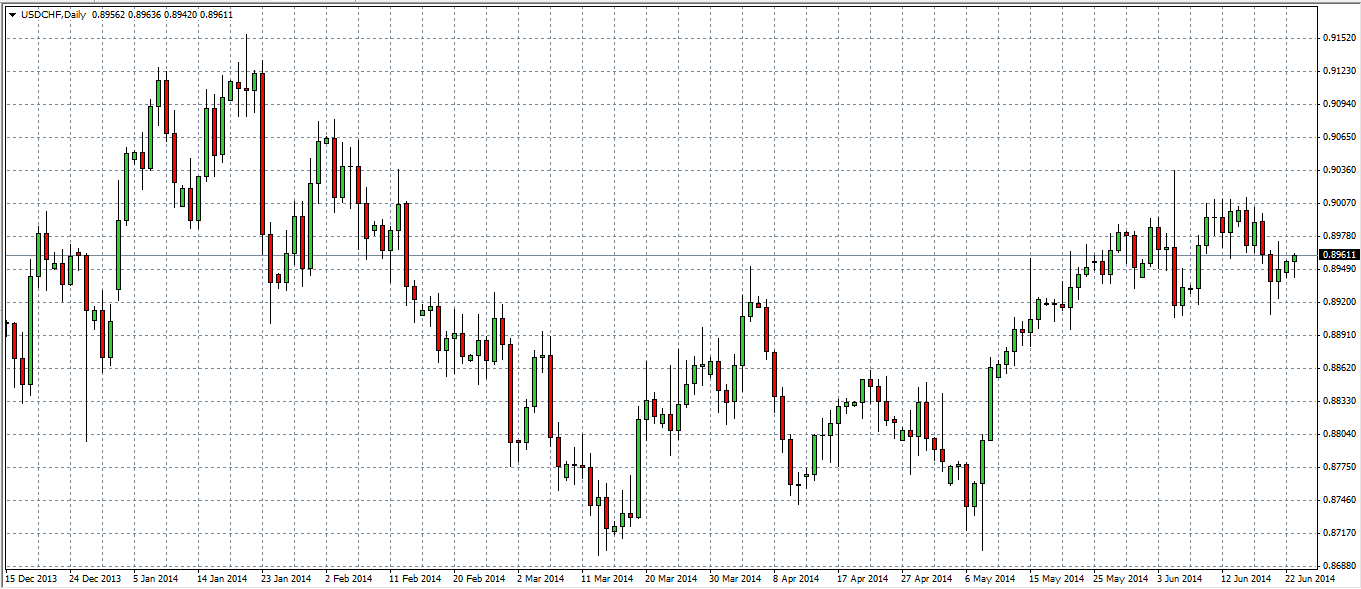This screenshot has width=1361, height=589.
Task: Click the 25 May 2014 date label
Action: (1121, 579)
